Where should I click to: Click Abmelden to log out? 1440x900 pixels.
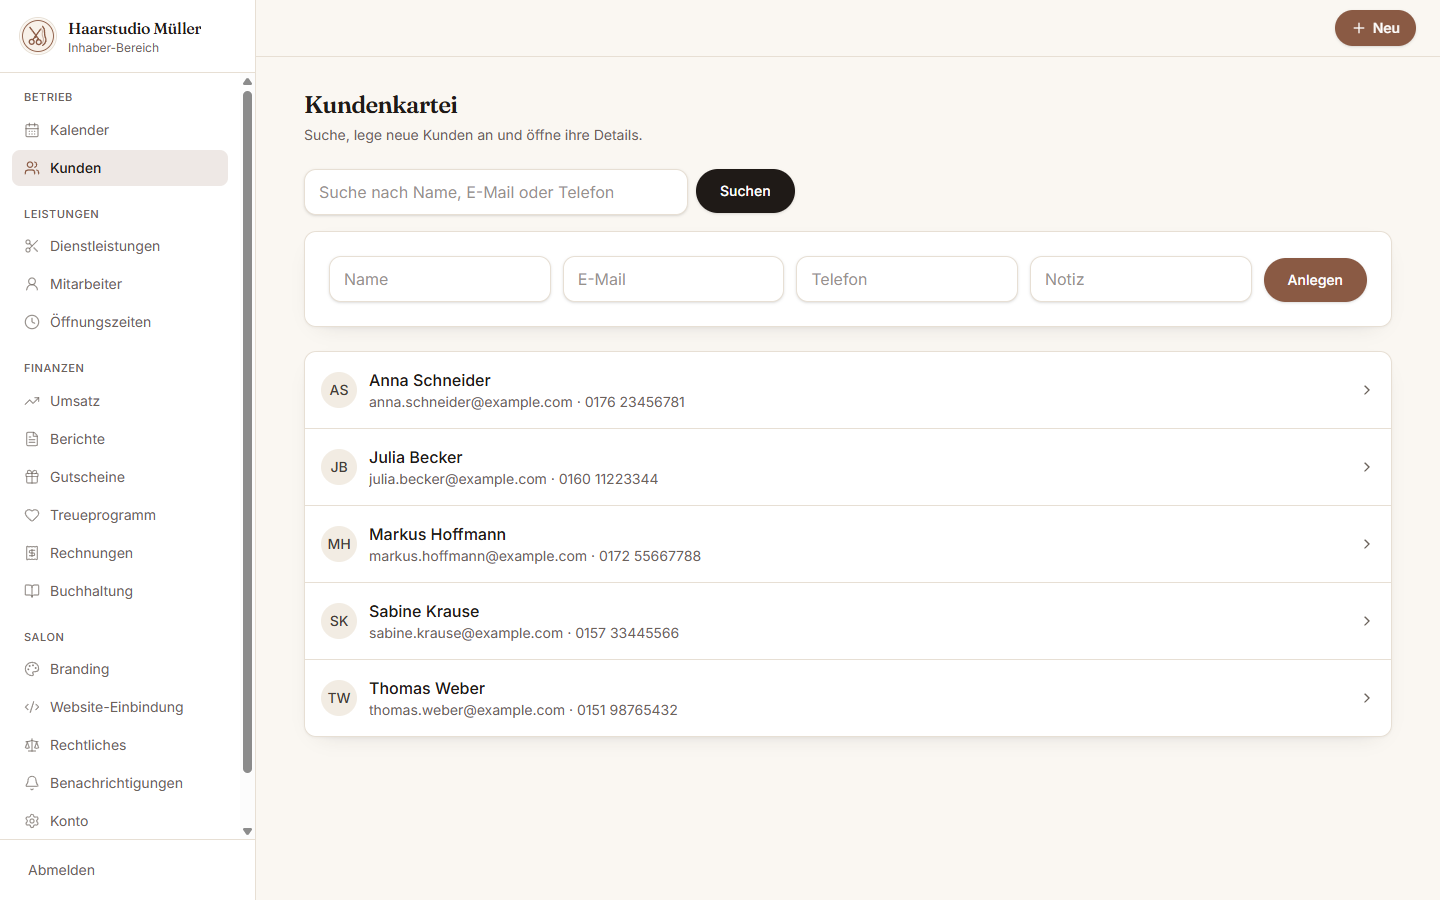(x=62, y=870)
